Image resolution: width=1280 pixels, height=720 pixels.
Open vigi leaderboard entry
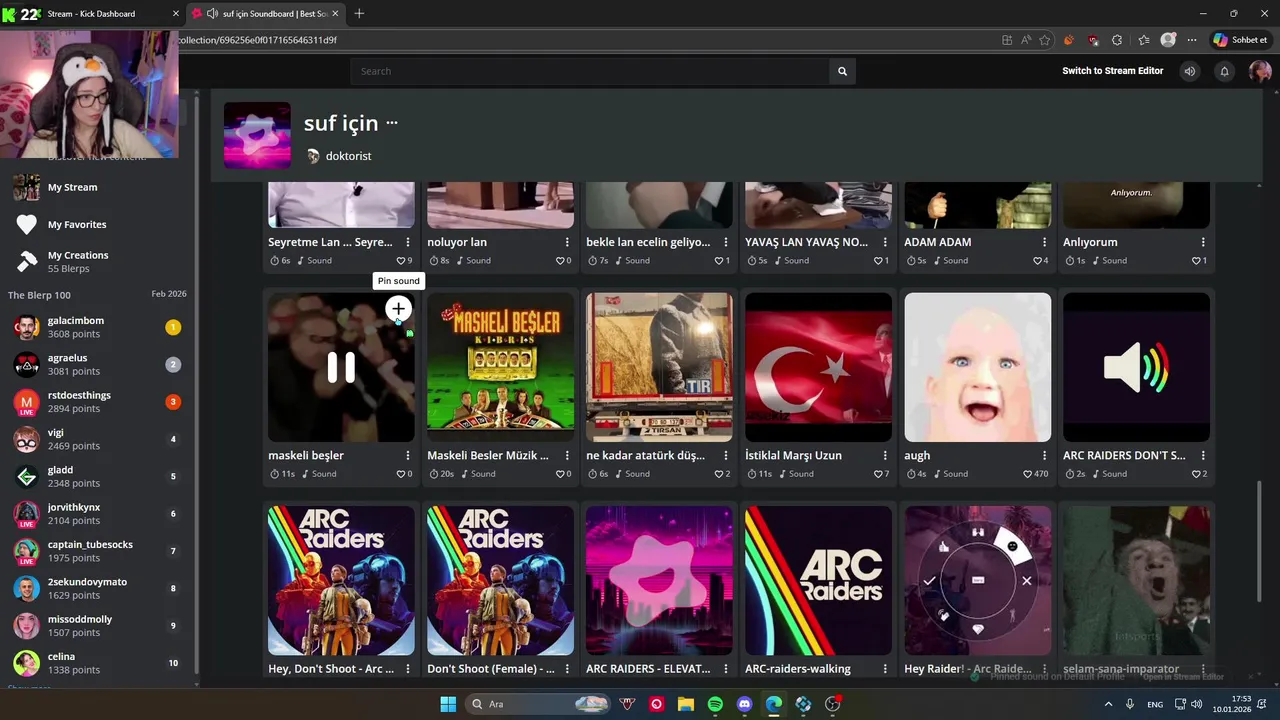tap(98, 439)
